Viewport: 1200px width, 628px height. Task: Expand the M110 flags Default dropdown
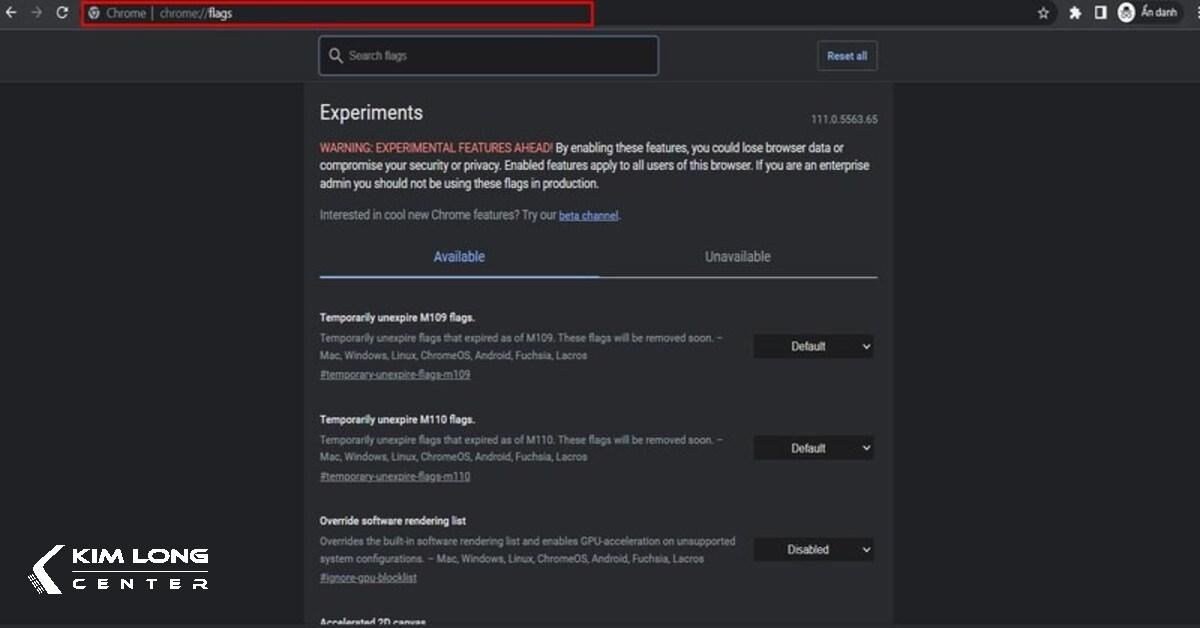click(x=813, y=449)
